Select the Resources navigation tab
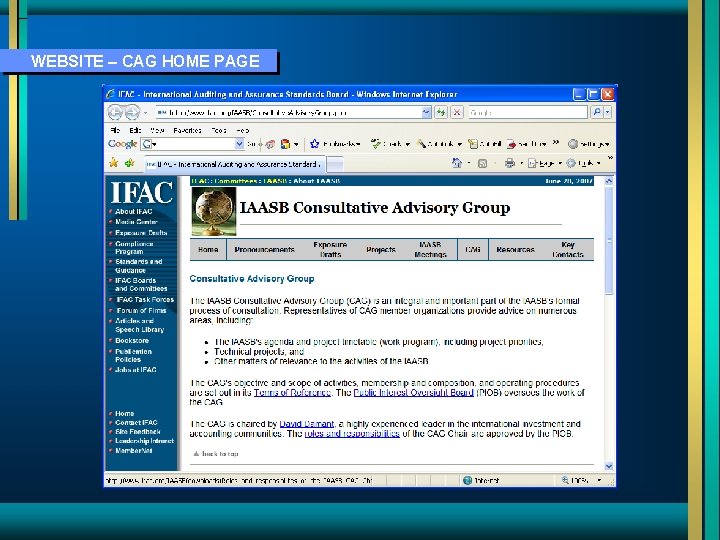720x540 pixels. click(x=515, y=249)
